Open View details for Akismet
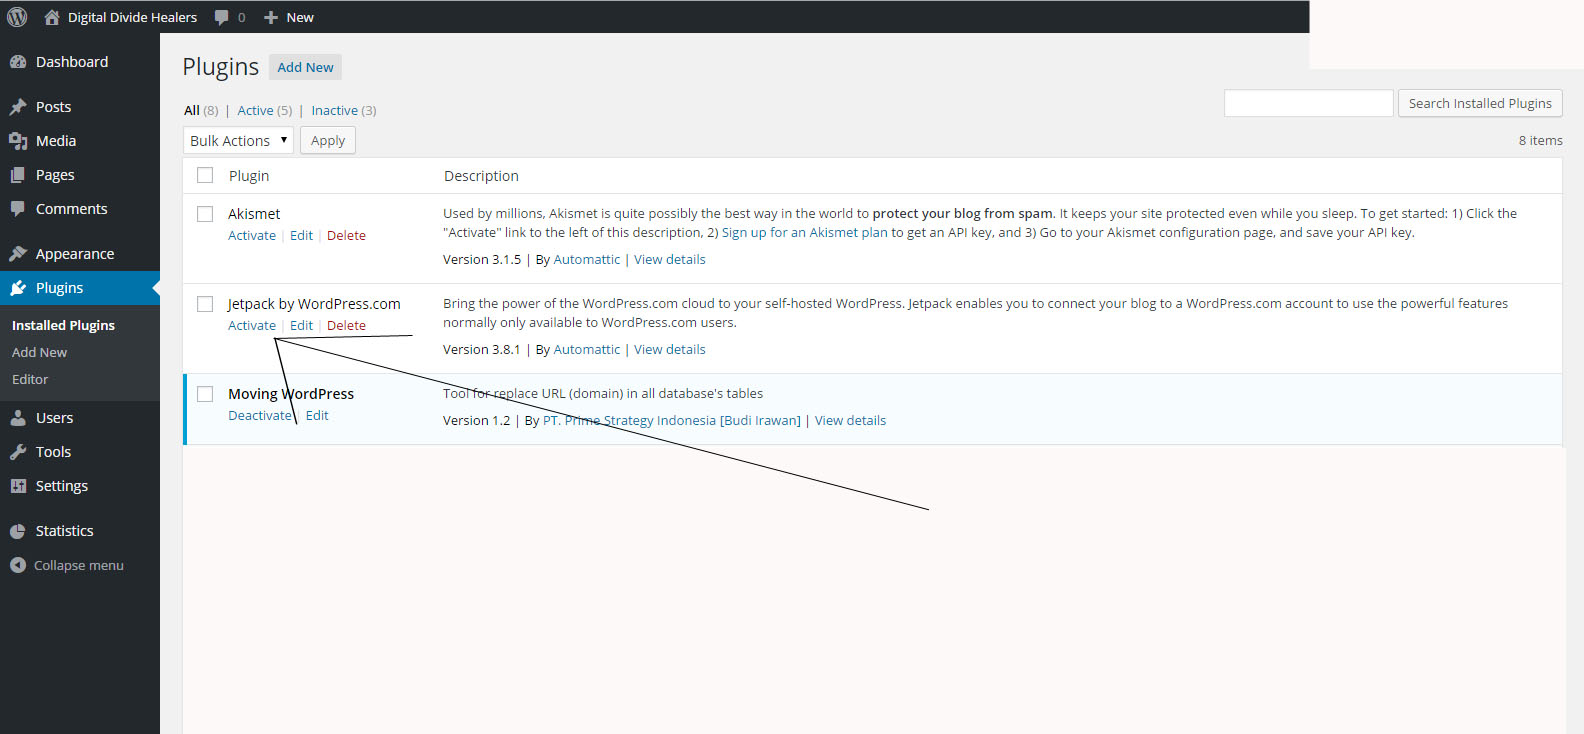 point(670,259)
